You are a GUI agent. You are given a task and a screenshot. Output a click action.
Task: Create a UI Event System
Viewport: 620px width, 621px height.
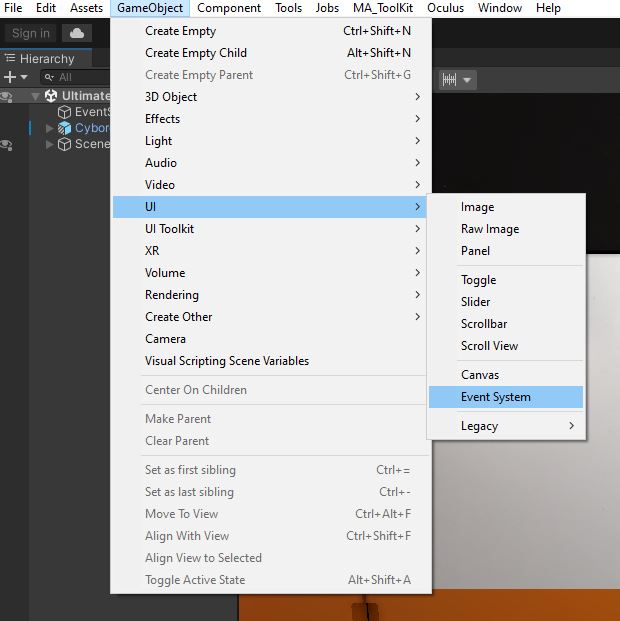[x=506, y=397]
